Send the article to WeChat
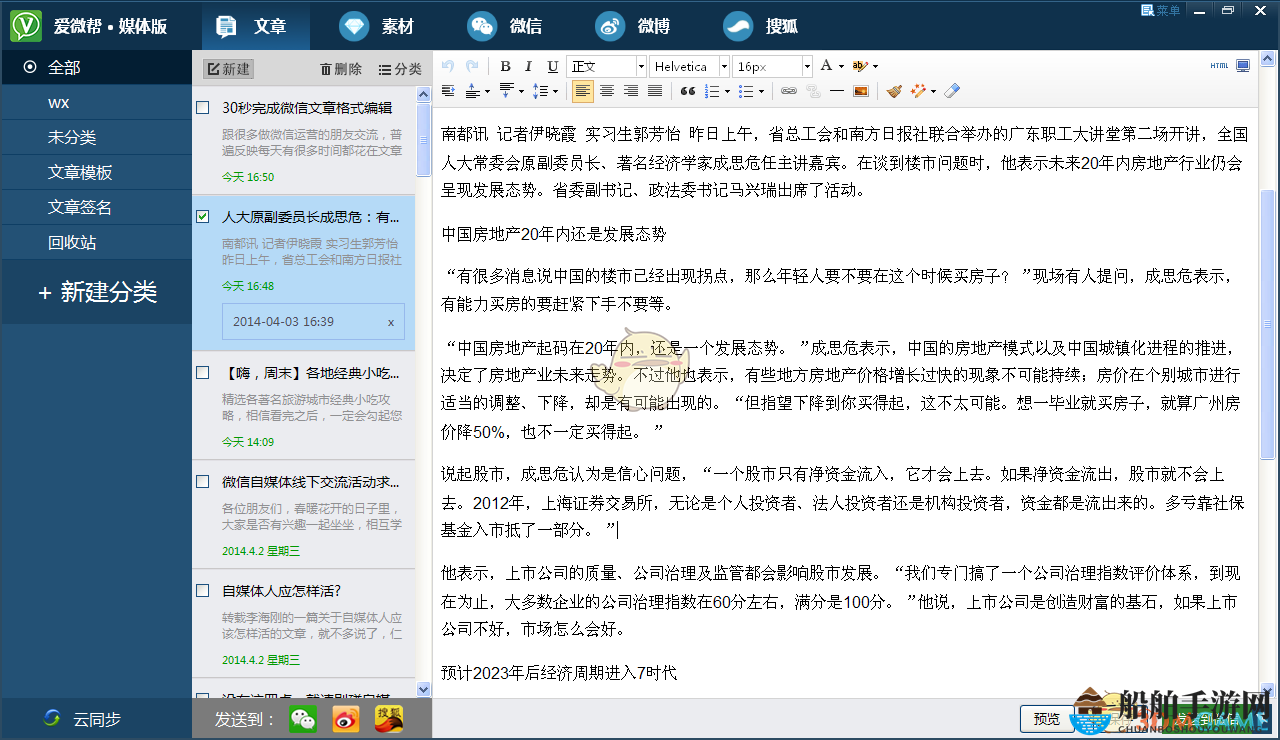The image size is (1280, 740). click(x=303, y=719)
